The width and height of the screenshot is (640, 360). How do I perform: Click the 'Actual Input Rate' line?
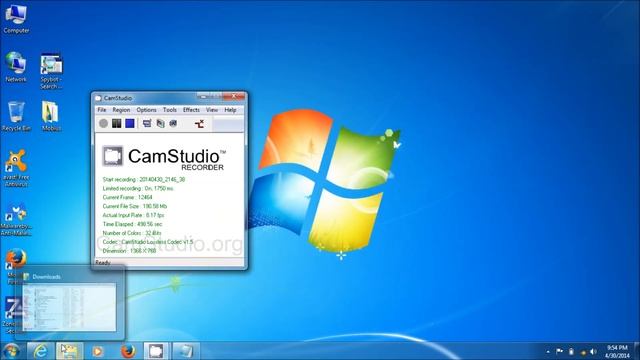pos(133,215)
